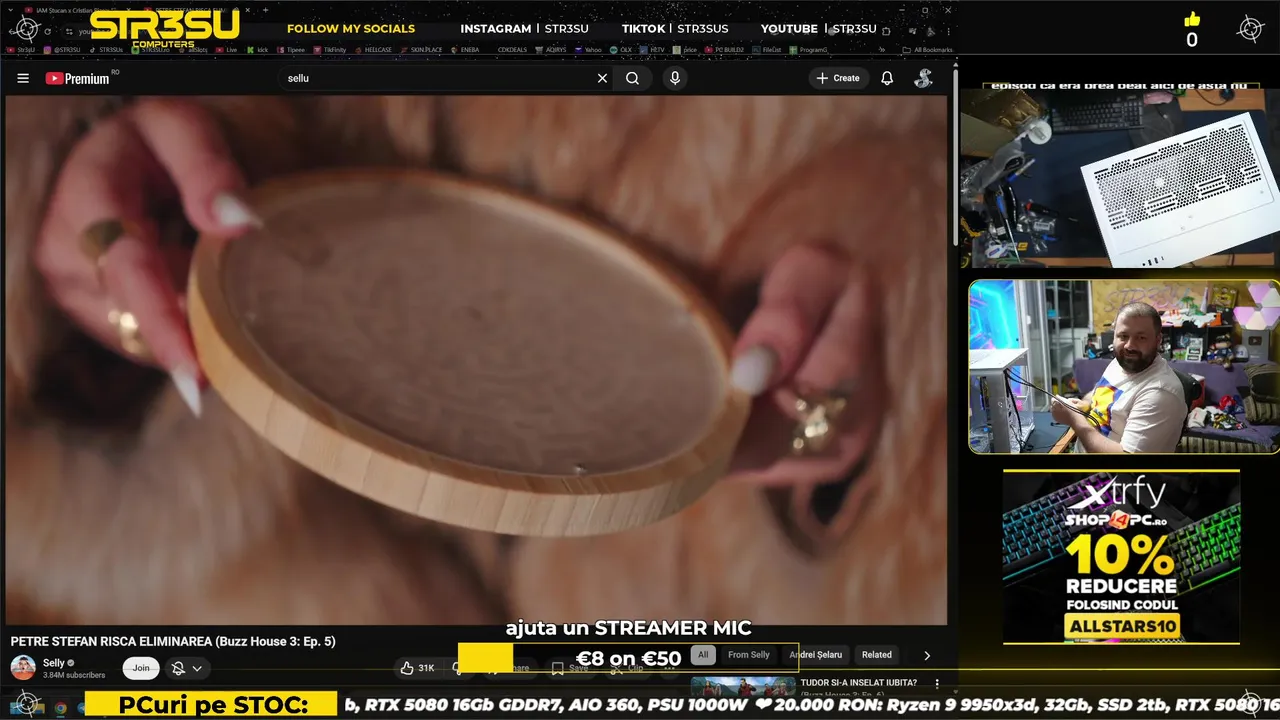Viewport: 1280px width, 720px height.
Task: Select the 'From Selly' filter chip
Action: point(749,655)
